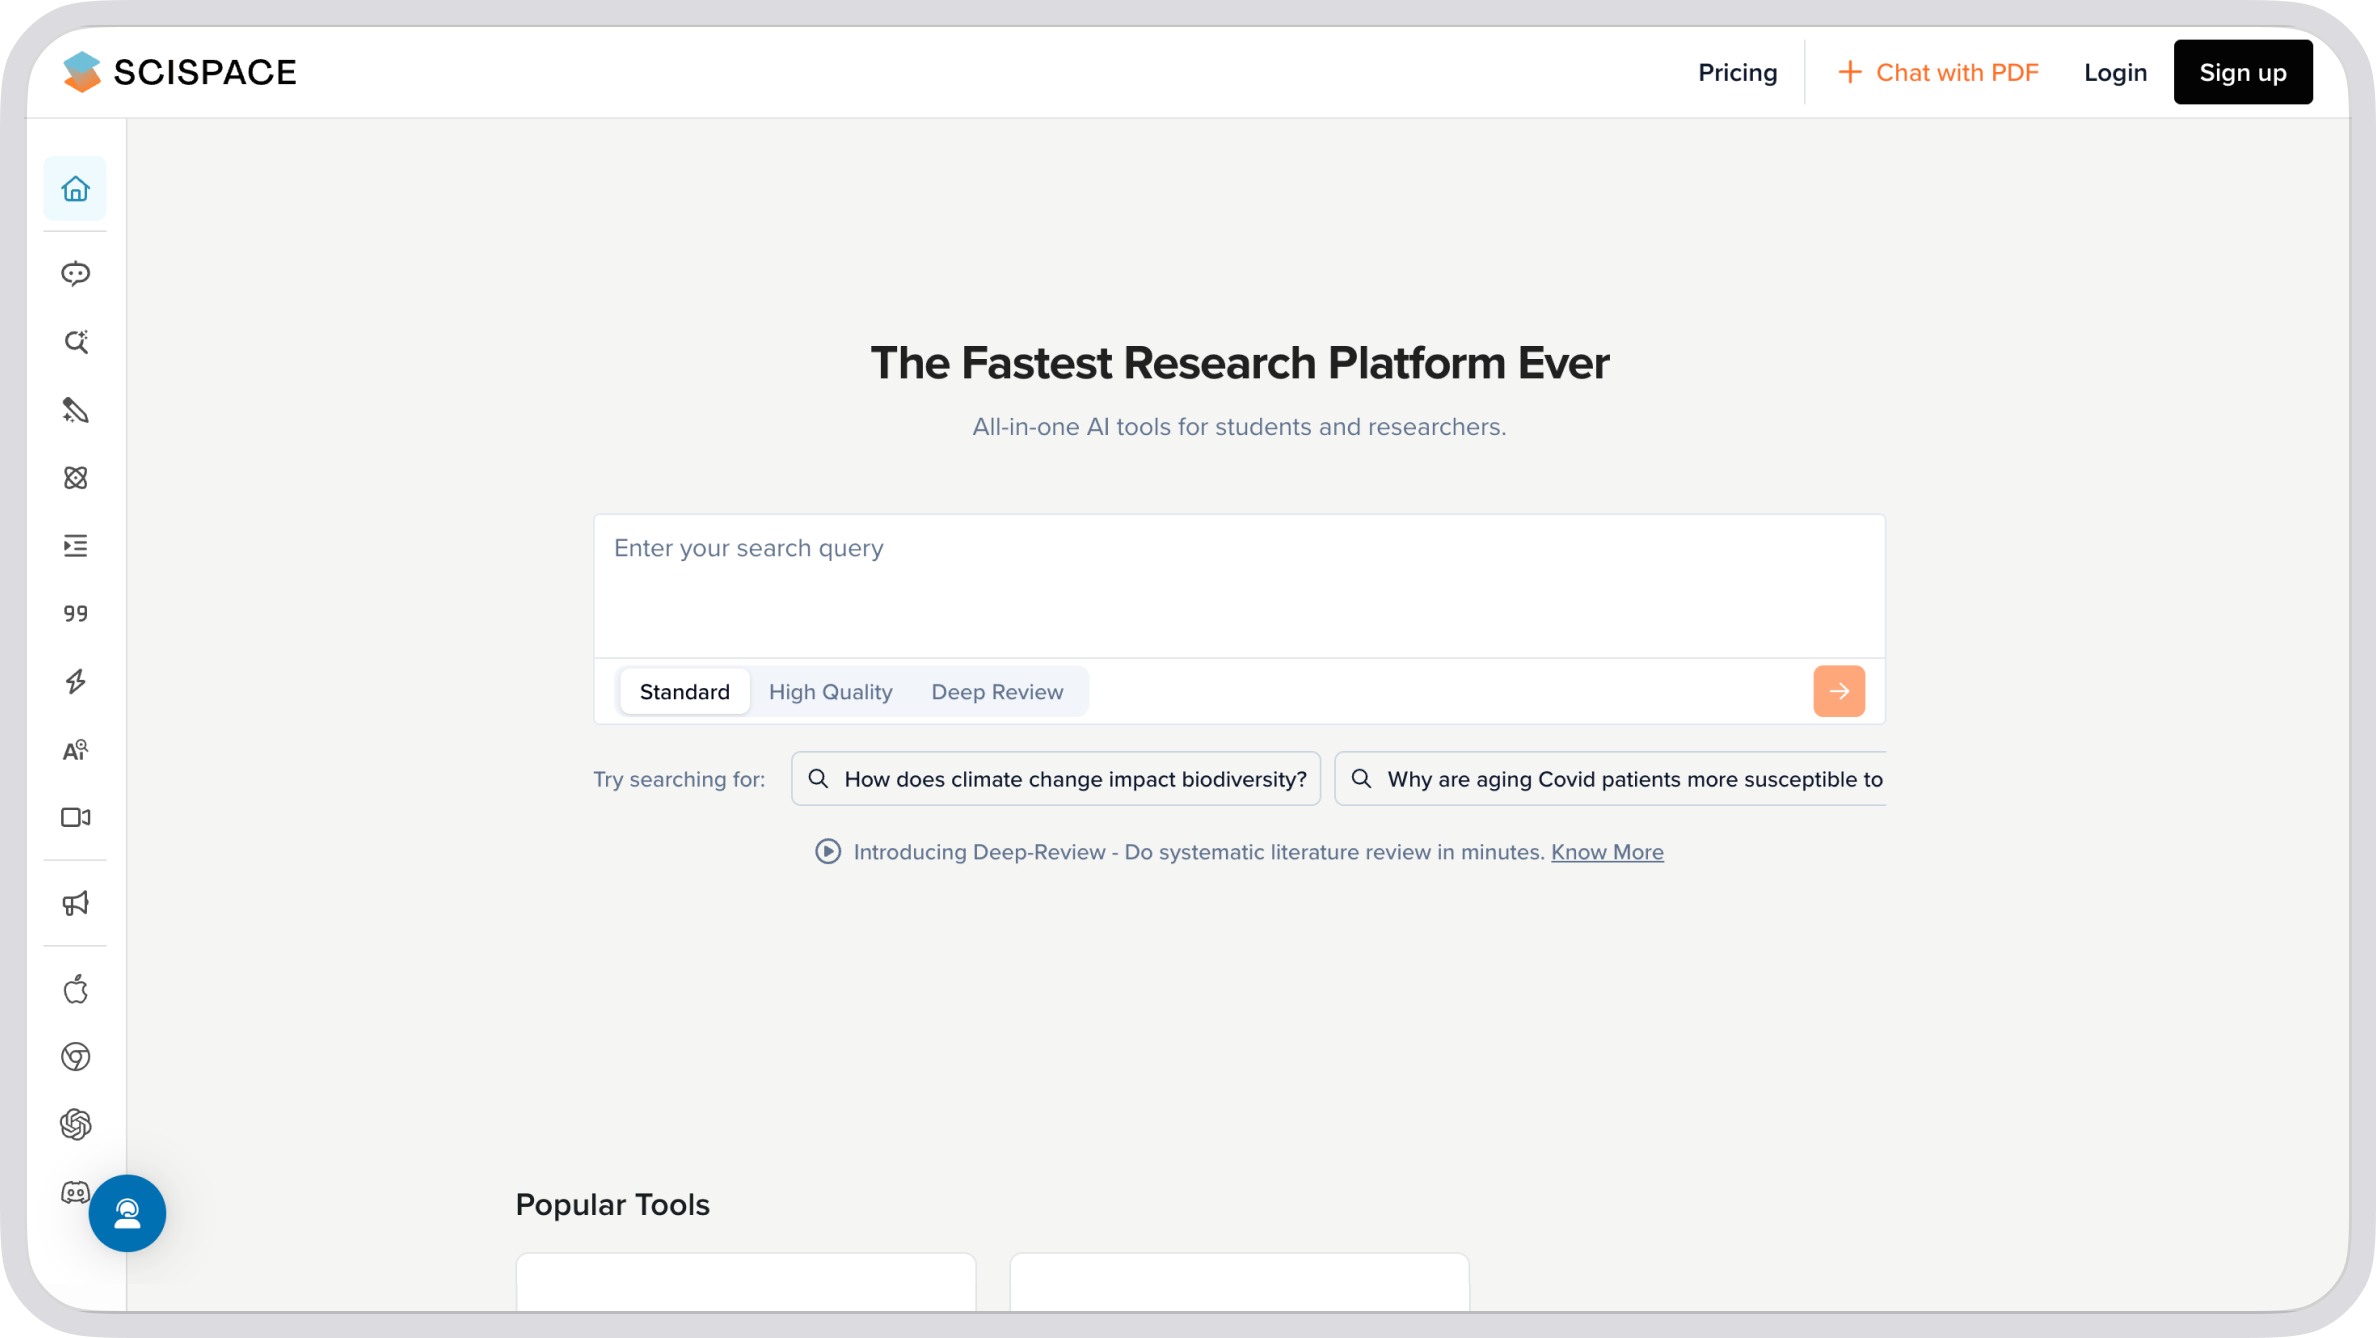Keep Standard mode selected in search bar

coord(684,691)
